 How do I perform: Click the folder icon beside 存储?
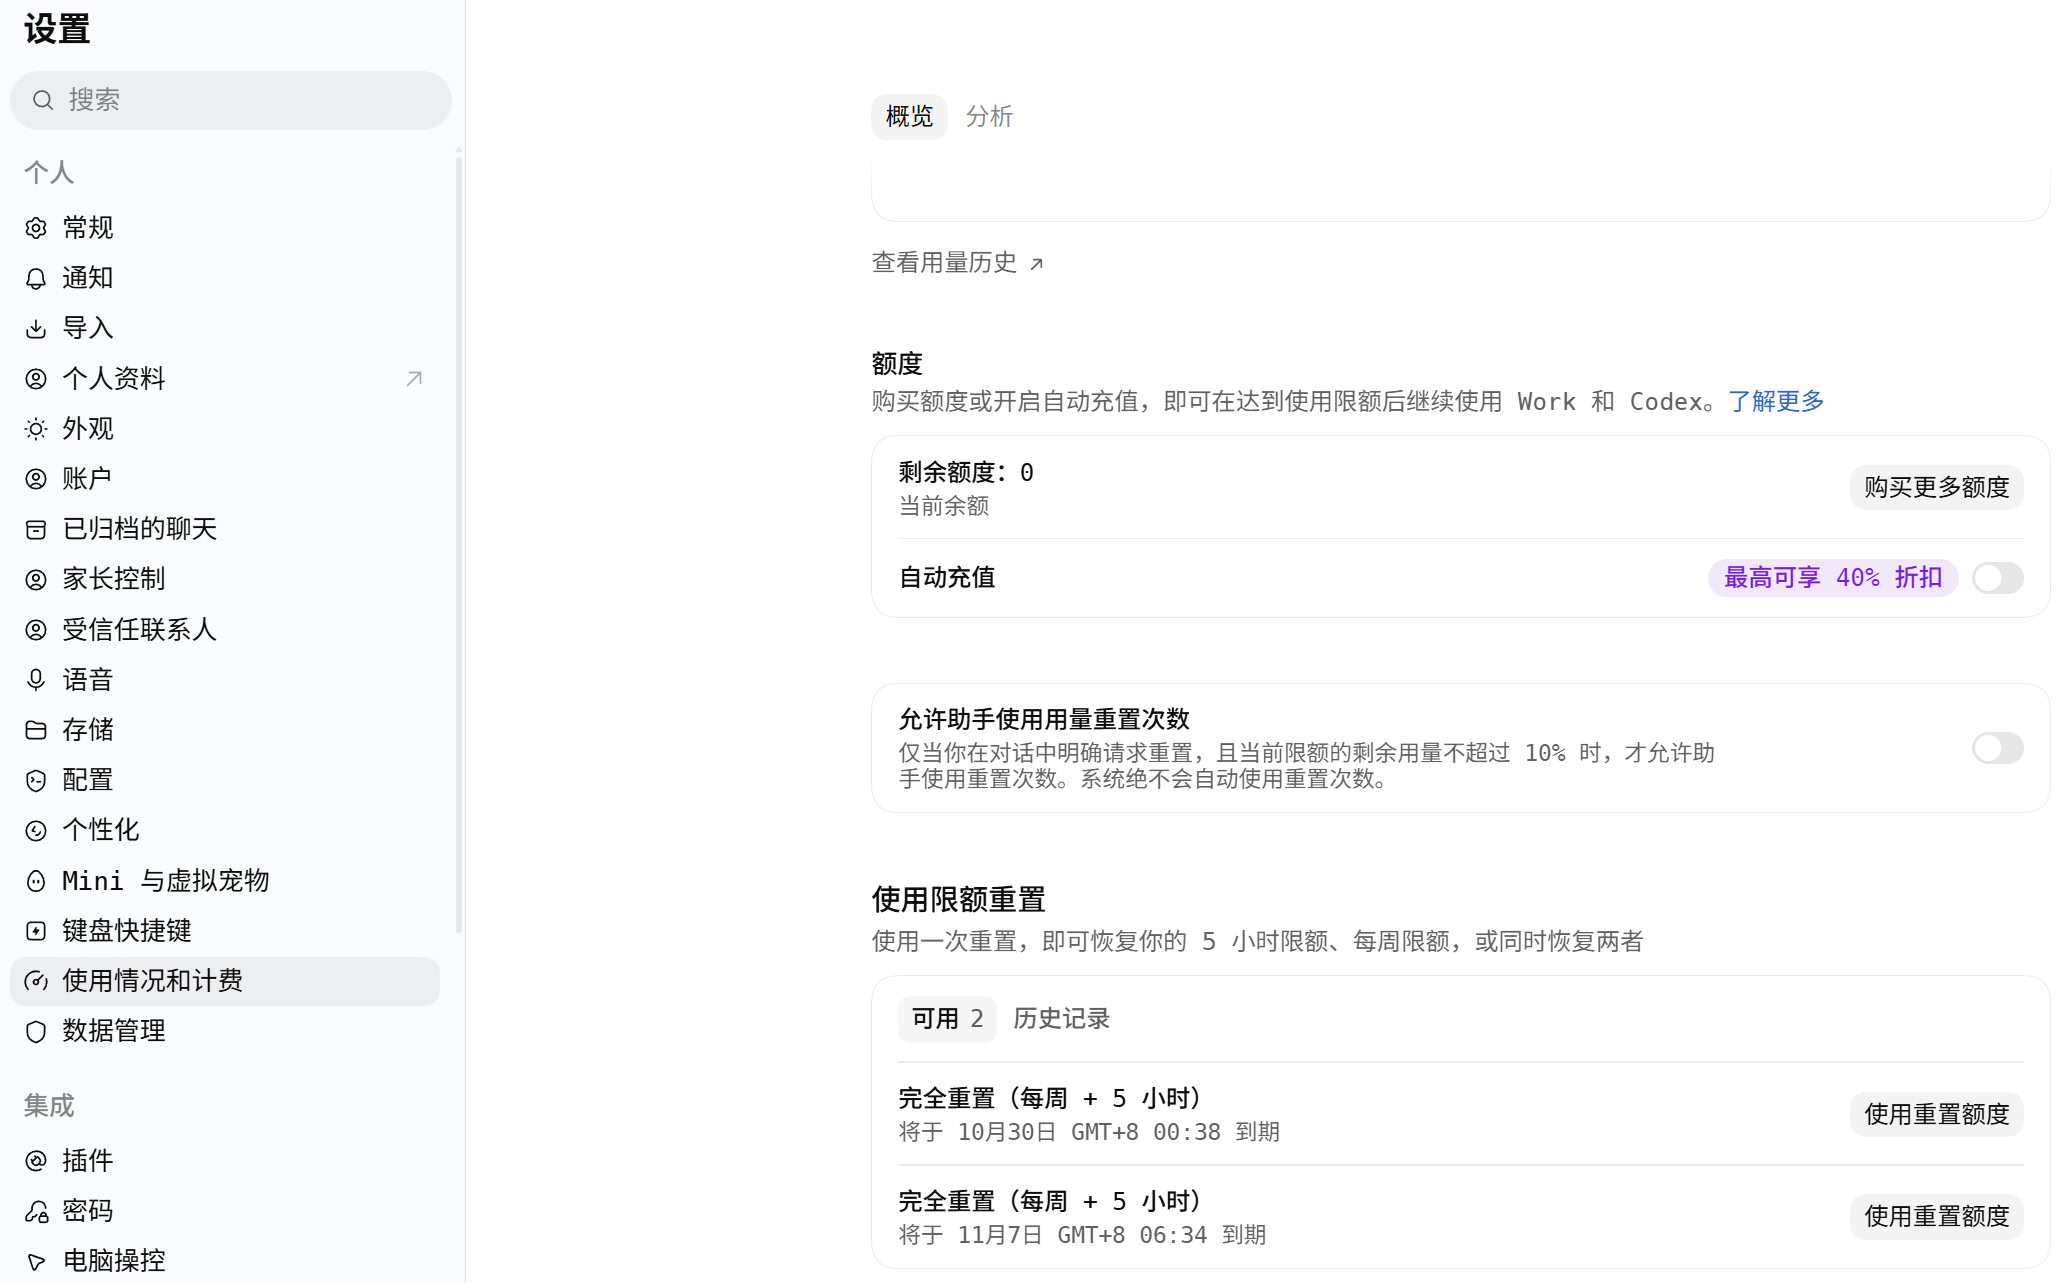[36, 730]
